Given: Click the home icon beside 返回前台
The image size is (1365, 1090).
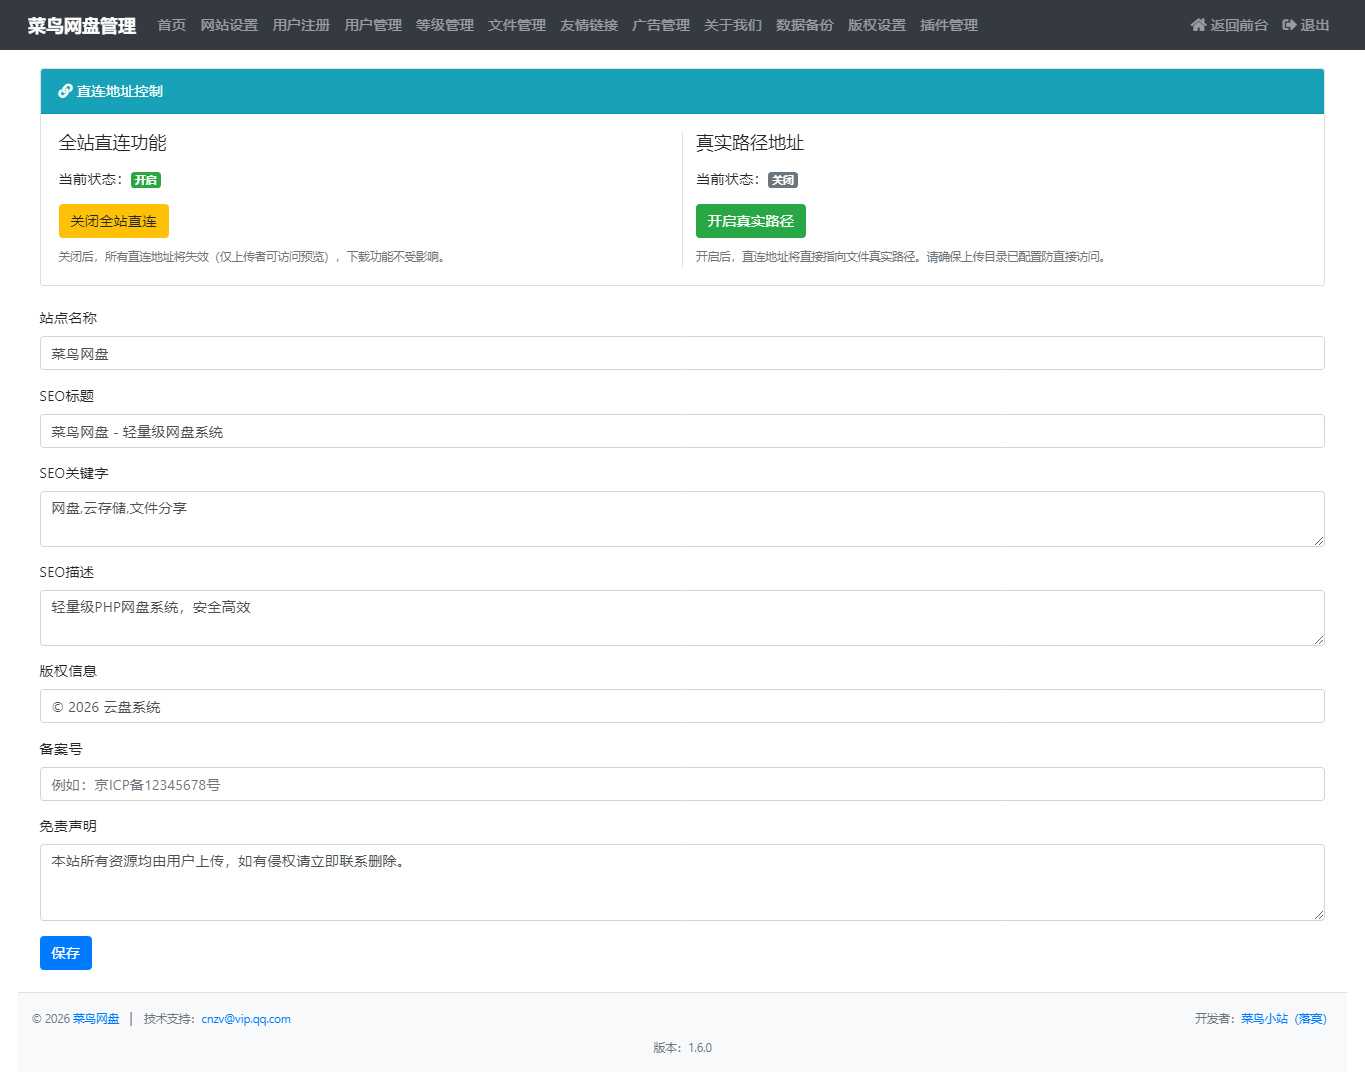Looking at the screenshot, I should tap(1198, 25).
